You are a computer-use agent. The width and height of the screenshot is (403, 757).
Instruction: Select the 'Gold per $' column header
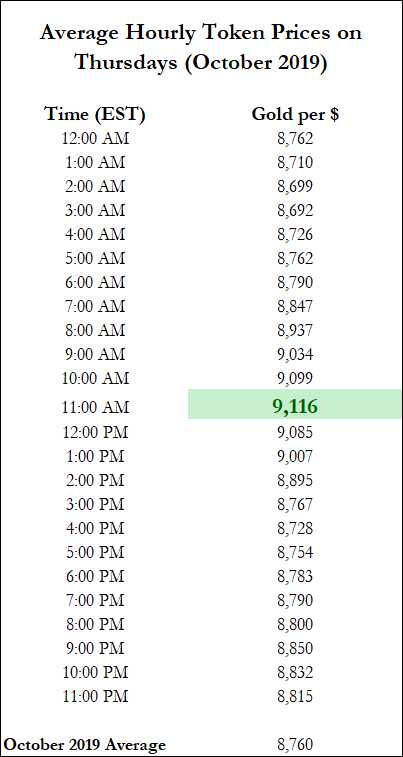(x=295, y=114)
